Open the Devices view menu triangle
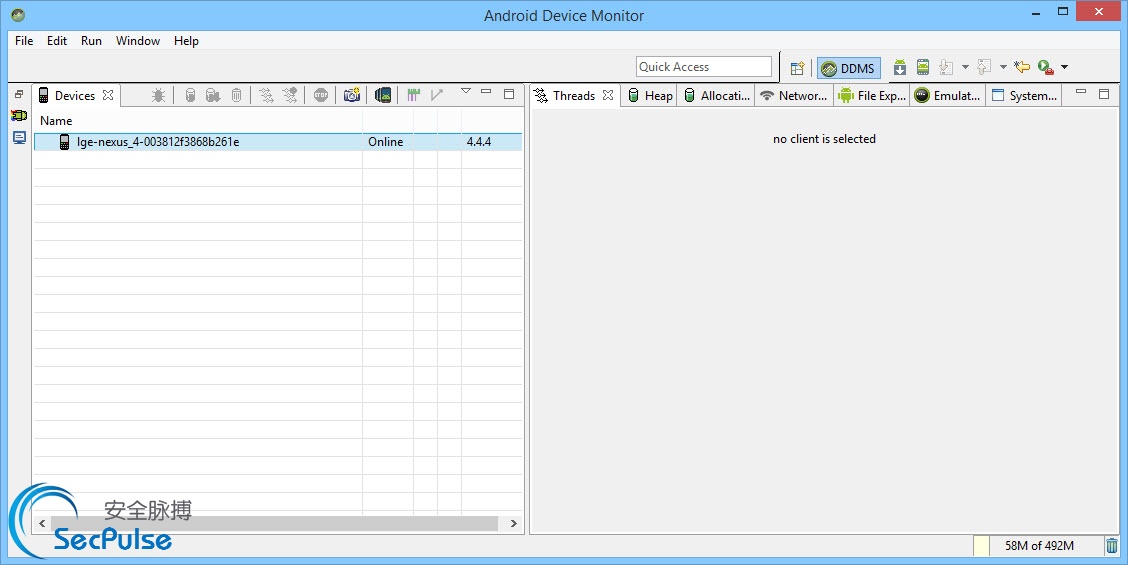 click(465, 91)
